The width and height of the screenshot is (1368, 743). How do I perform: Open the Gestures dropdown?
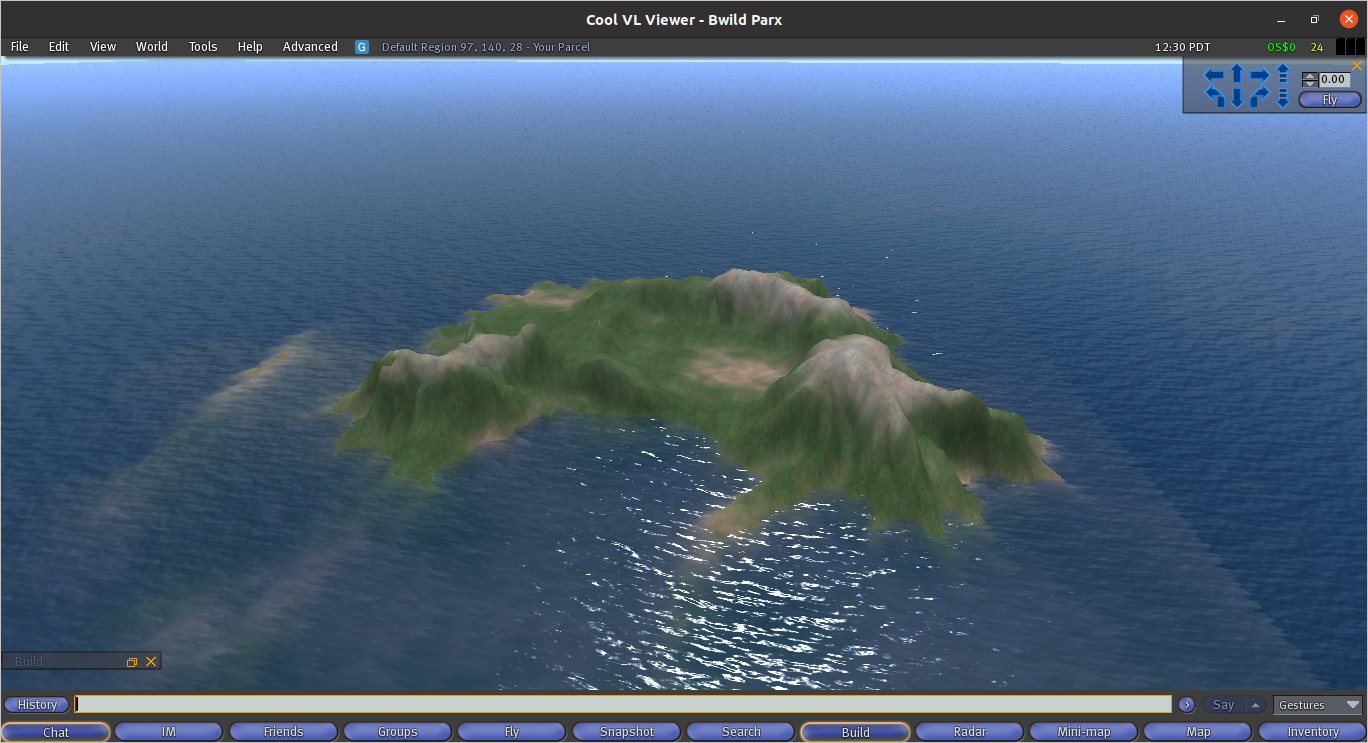pos(1317,705)
